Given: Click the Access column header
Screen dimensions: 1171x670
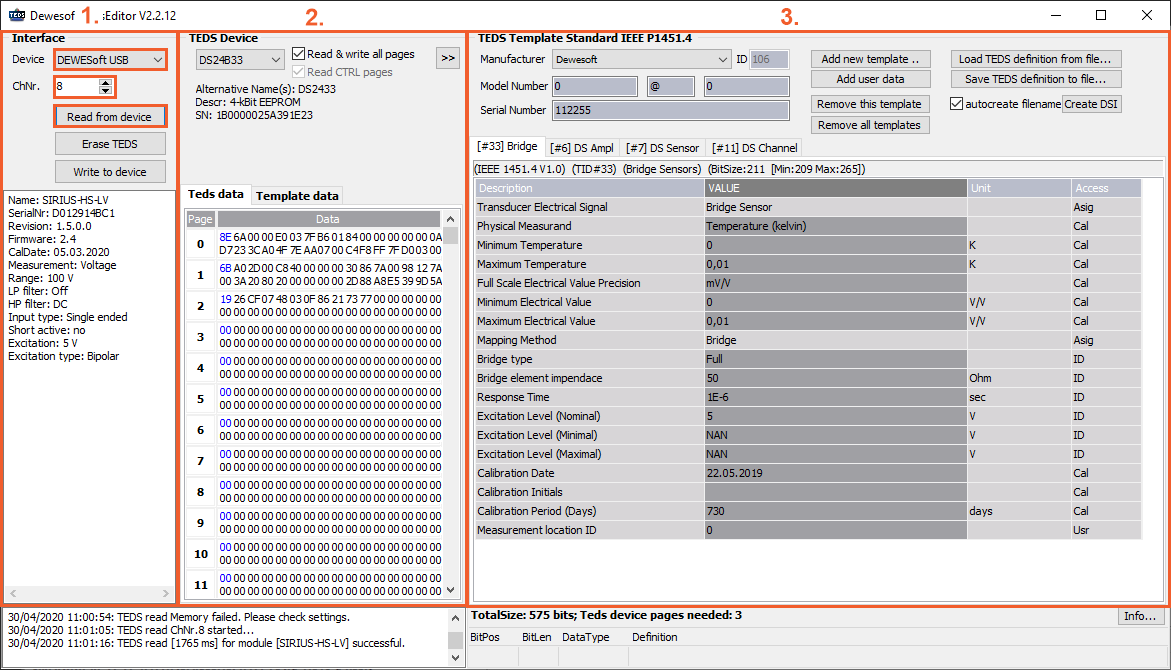Looking at the screenshot, I should click(1105, 188).
